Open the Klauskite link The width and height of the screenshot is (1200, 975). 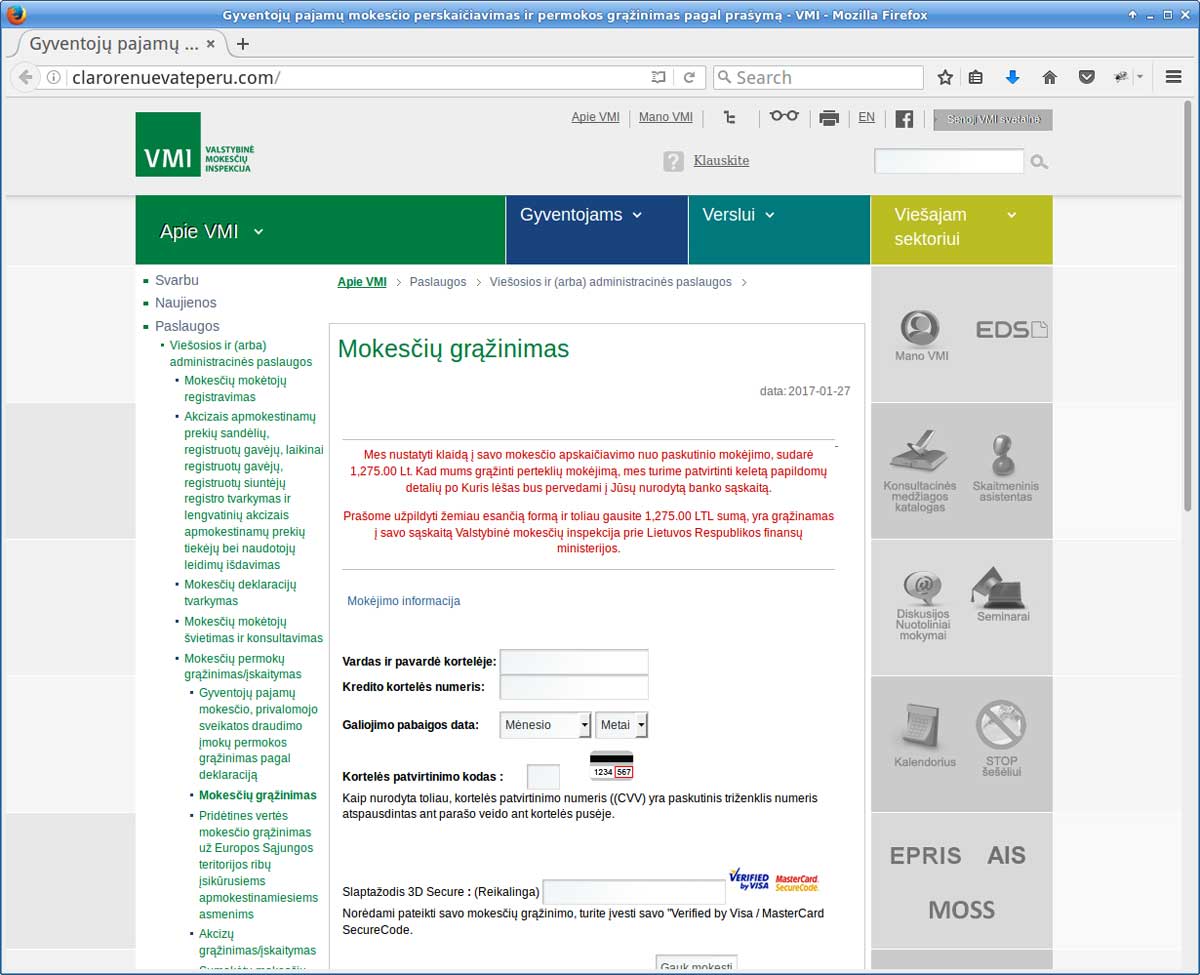pyautogui.click(x=721, y=161)
